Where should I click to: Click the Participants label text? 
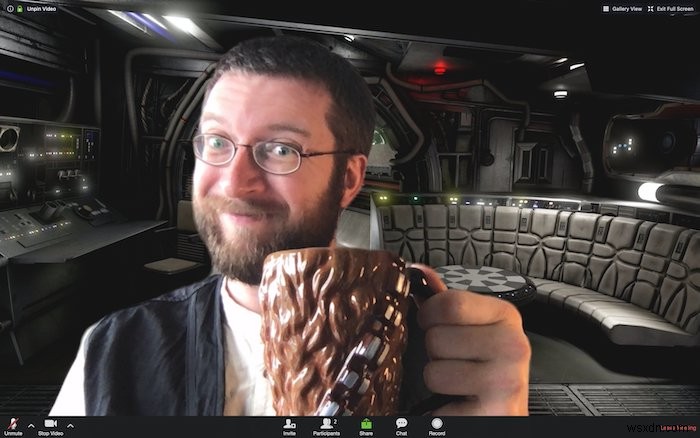326,434
